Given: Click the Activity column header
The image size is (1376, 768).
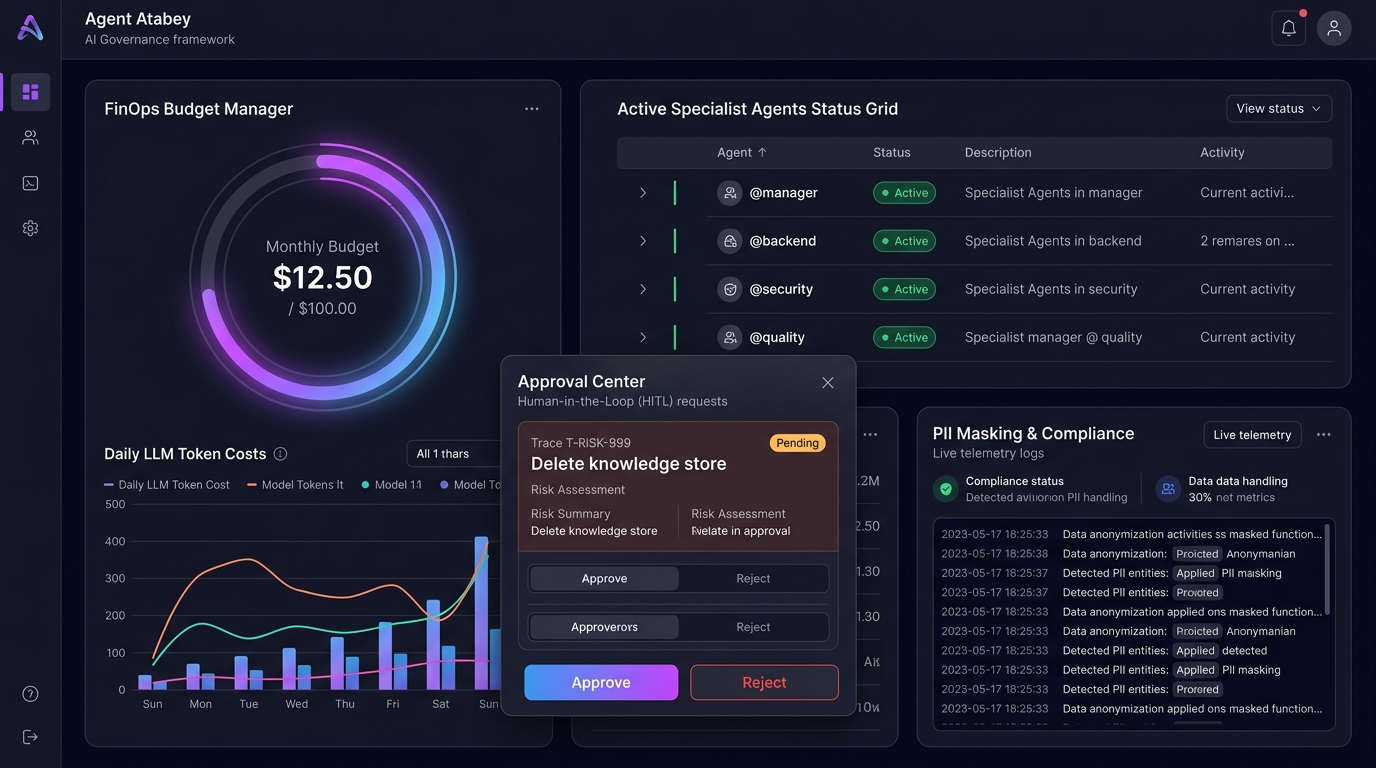Looking at the screenshot, I should (1222, 153).
